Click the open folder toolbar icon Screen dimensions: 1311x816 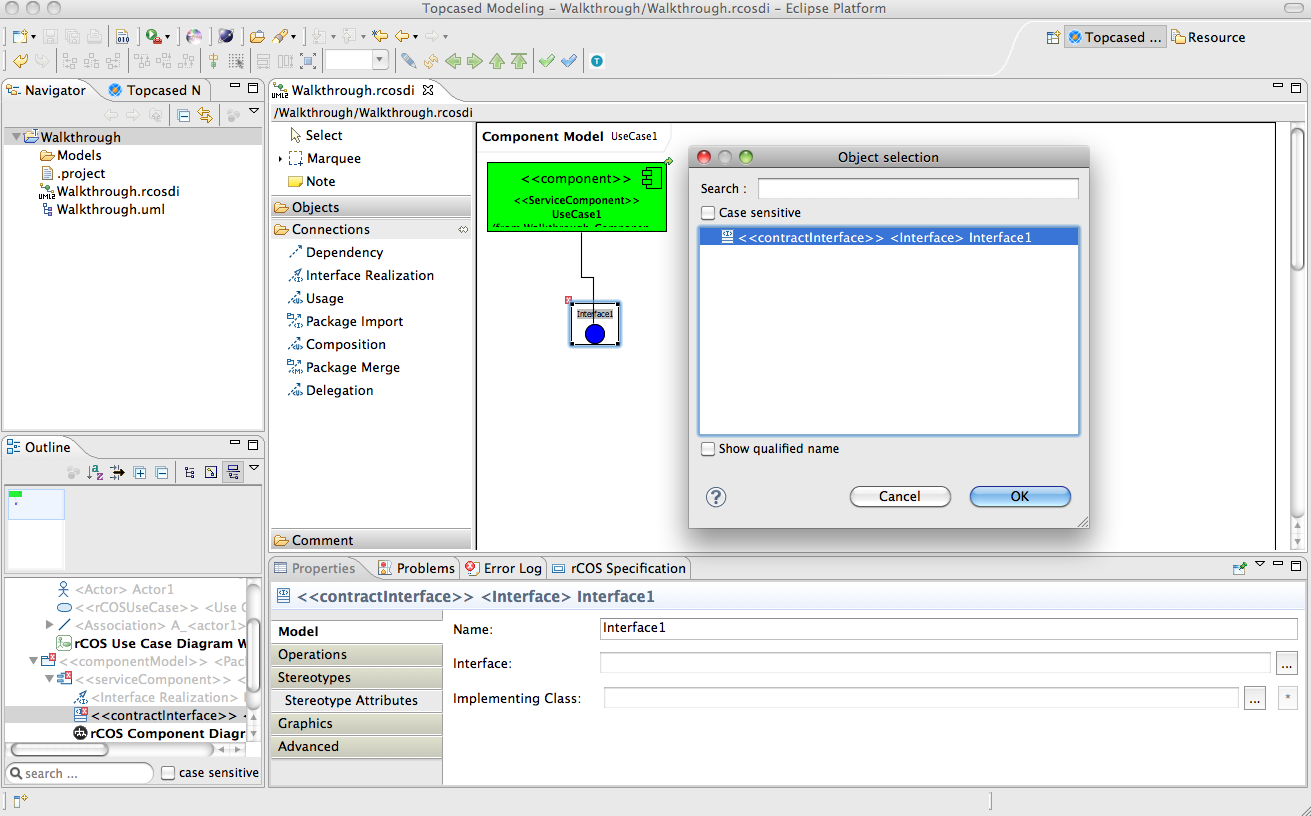[257, 37]
